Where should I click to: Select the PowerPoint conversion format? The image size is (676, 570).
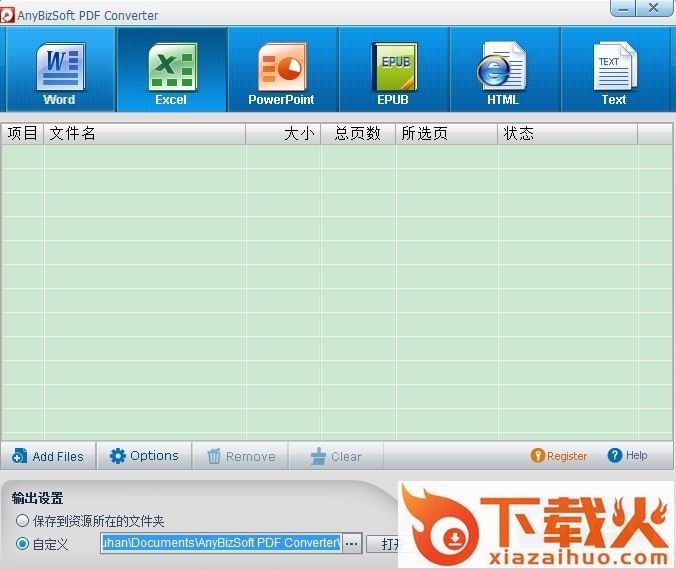click(x=283, y=70)
